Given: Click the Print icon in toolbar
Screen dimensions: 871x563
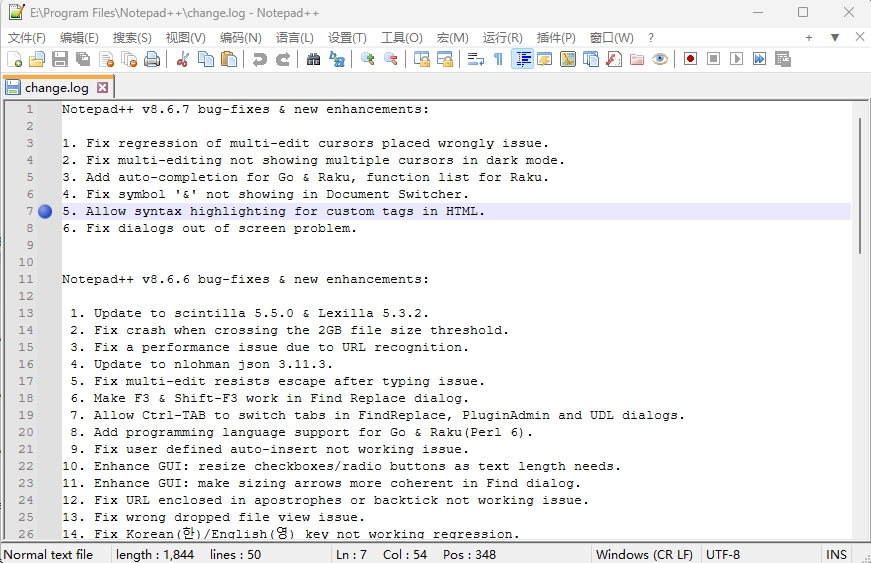Looking at the screenshot, I should click(x=152, y=60).
